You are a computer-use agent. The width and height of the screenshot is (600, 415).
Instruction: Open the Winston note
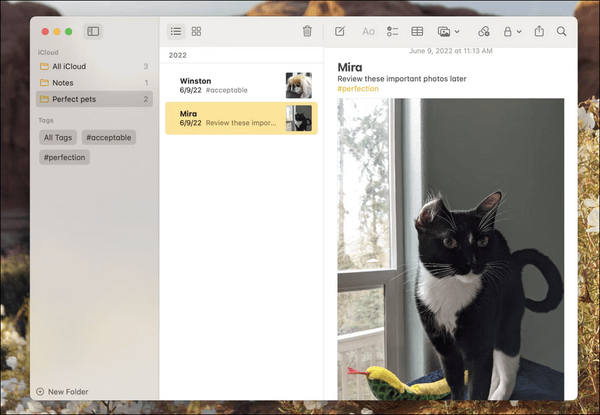click(x=241, y=85)
